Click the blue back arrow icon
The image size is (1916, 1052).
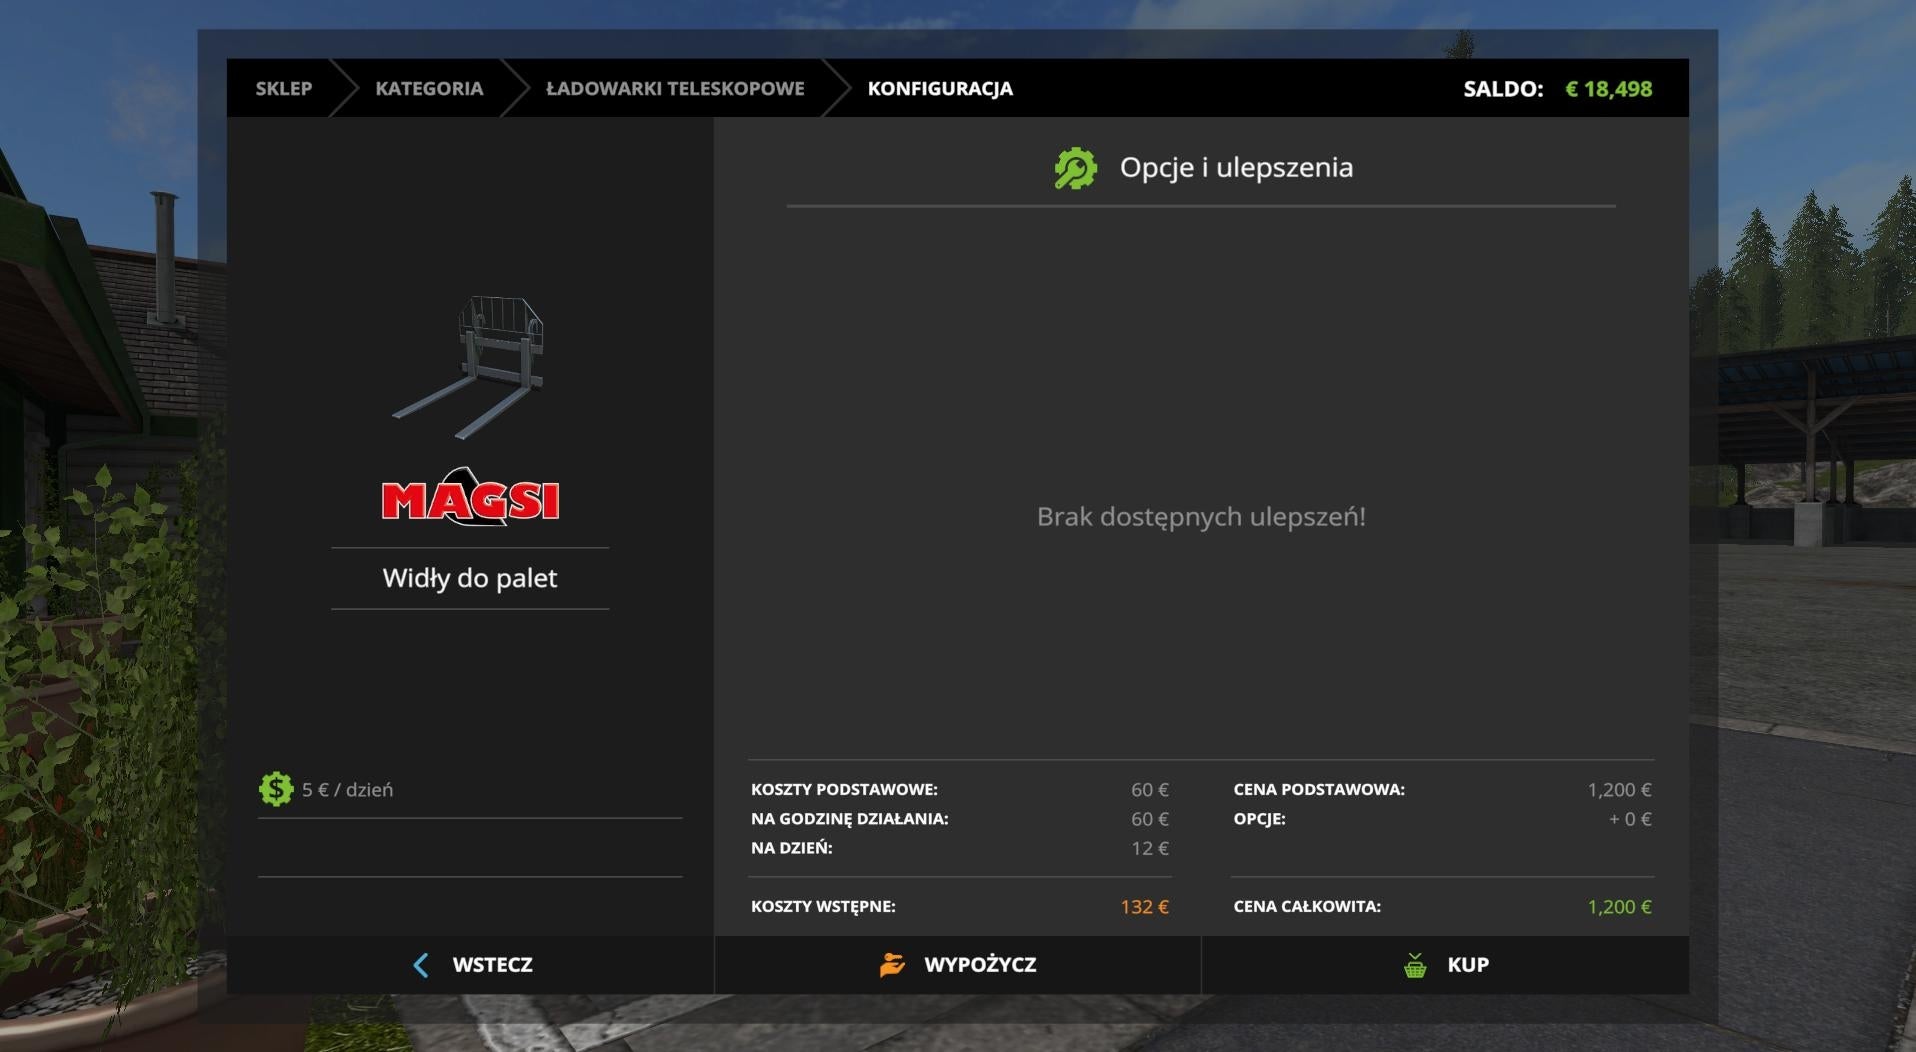tap(421, 965)
